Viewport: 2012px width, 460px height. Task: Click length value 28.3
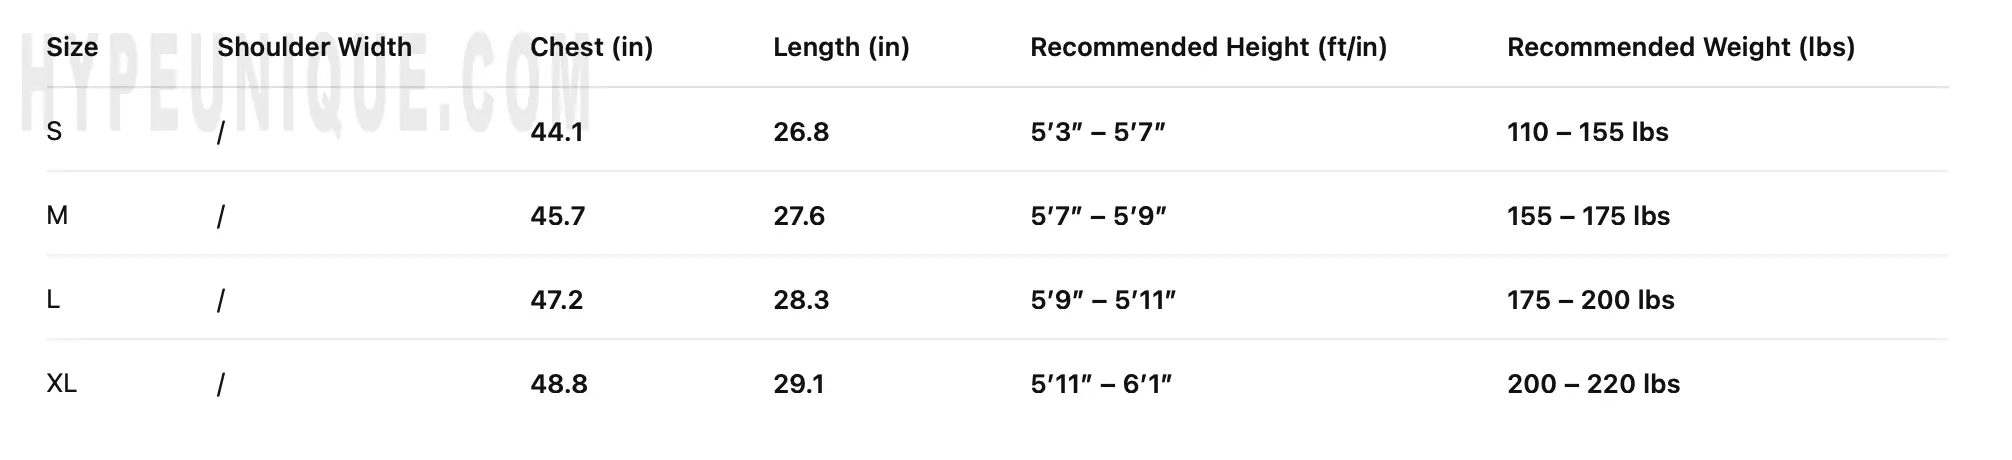coord(800,300)
